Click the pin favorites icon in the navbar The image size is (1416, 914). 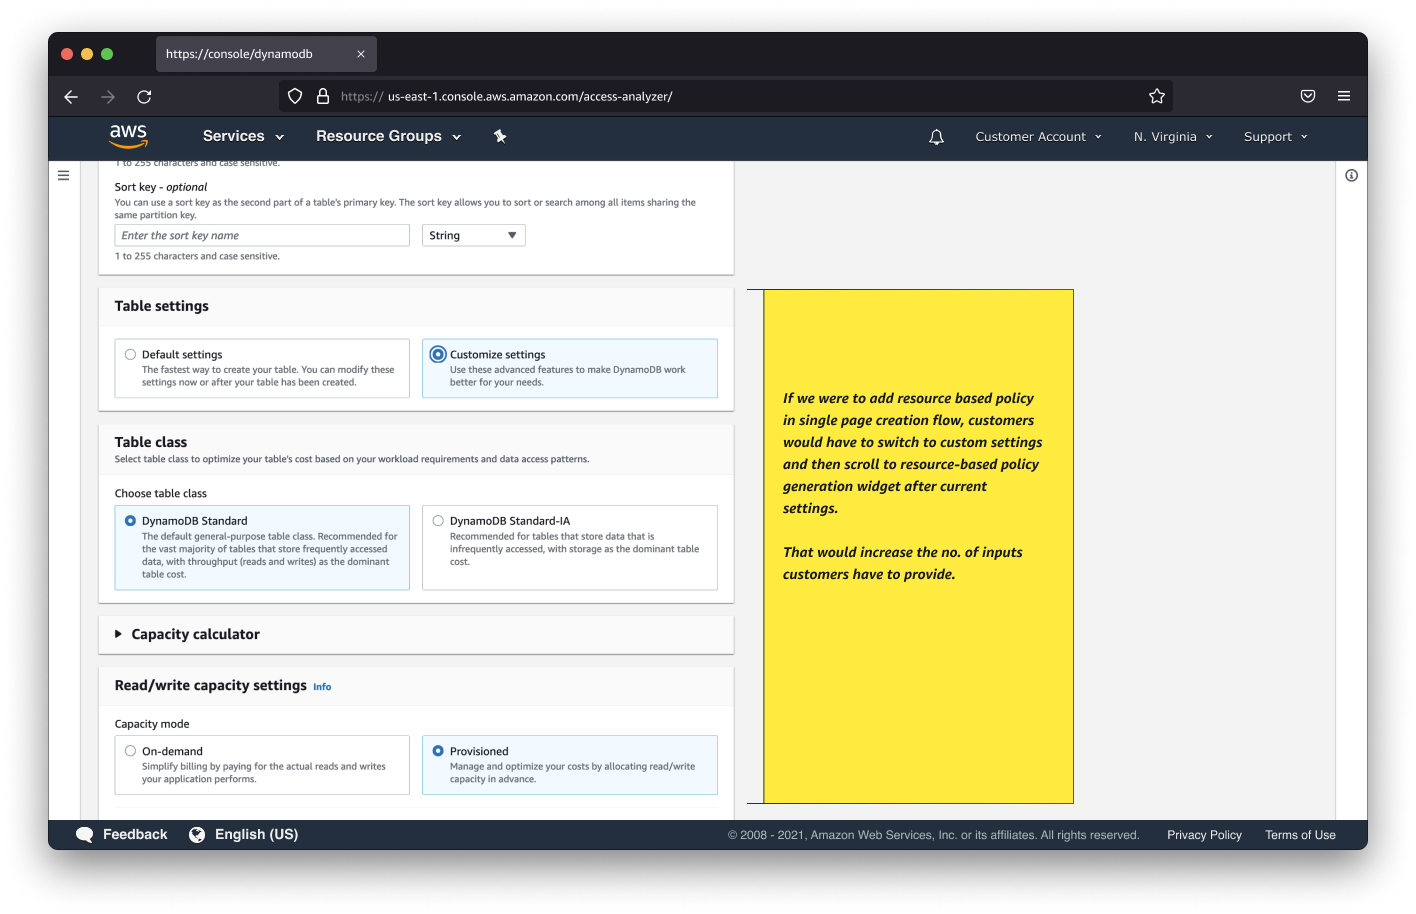(500, 136)
